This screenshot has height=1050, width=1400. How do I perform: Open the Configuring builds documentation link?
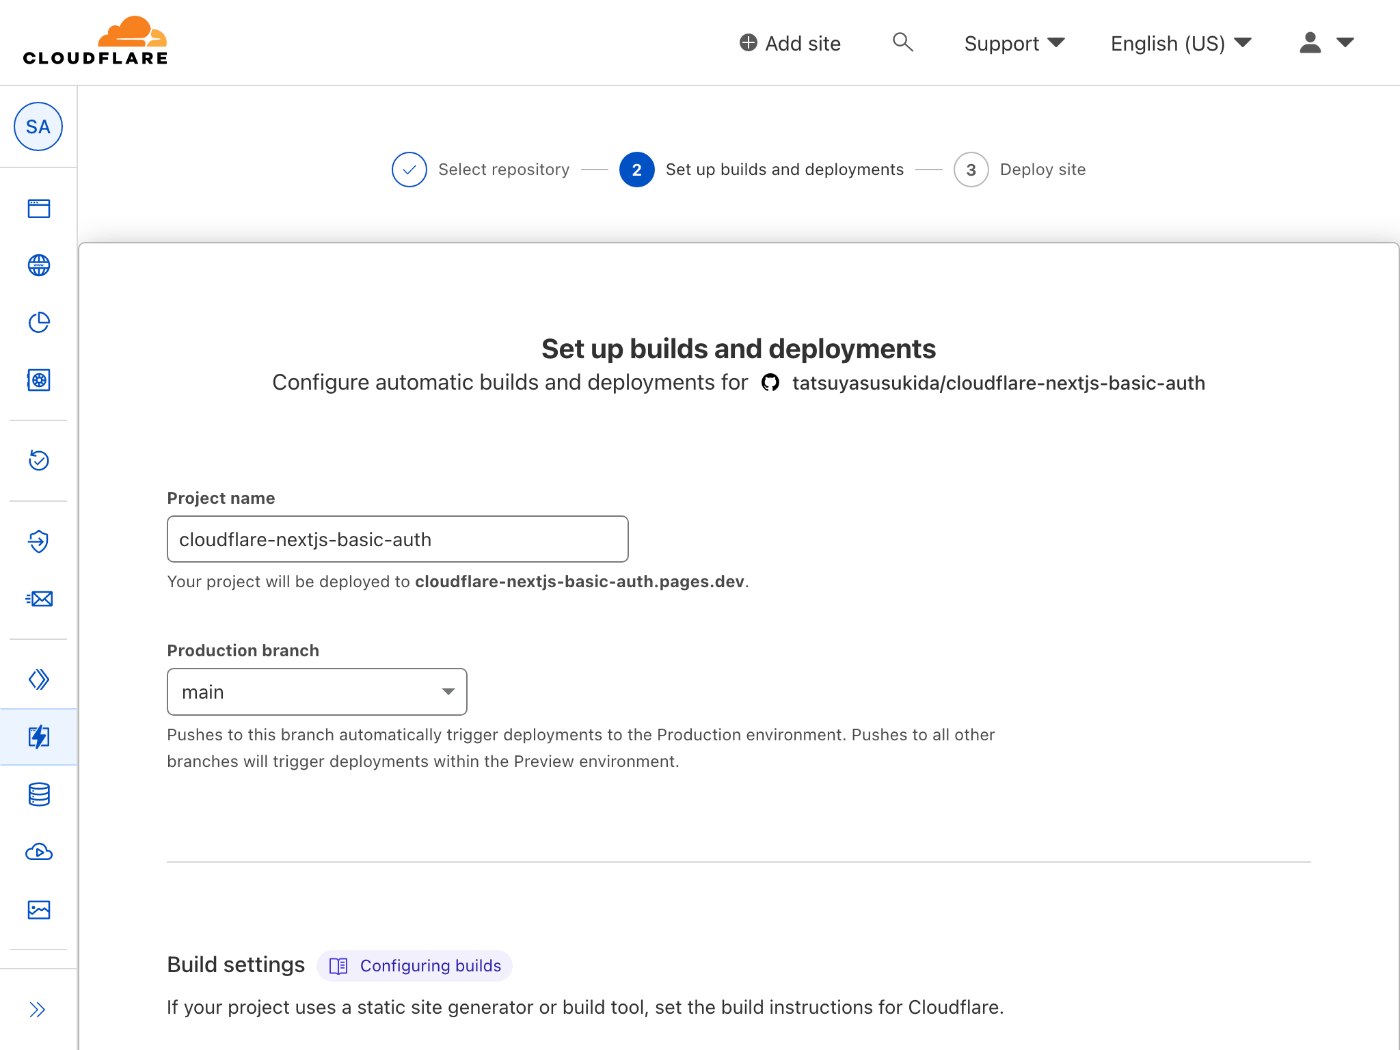pos(415,966)
